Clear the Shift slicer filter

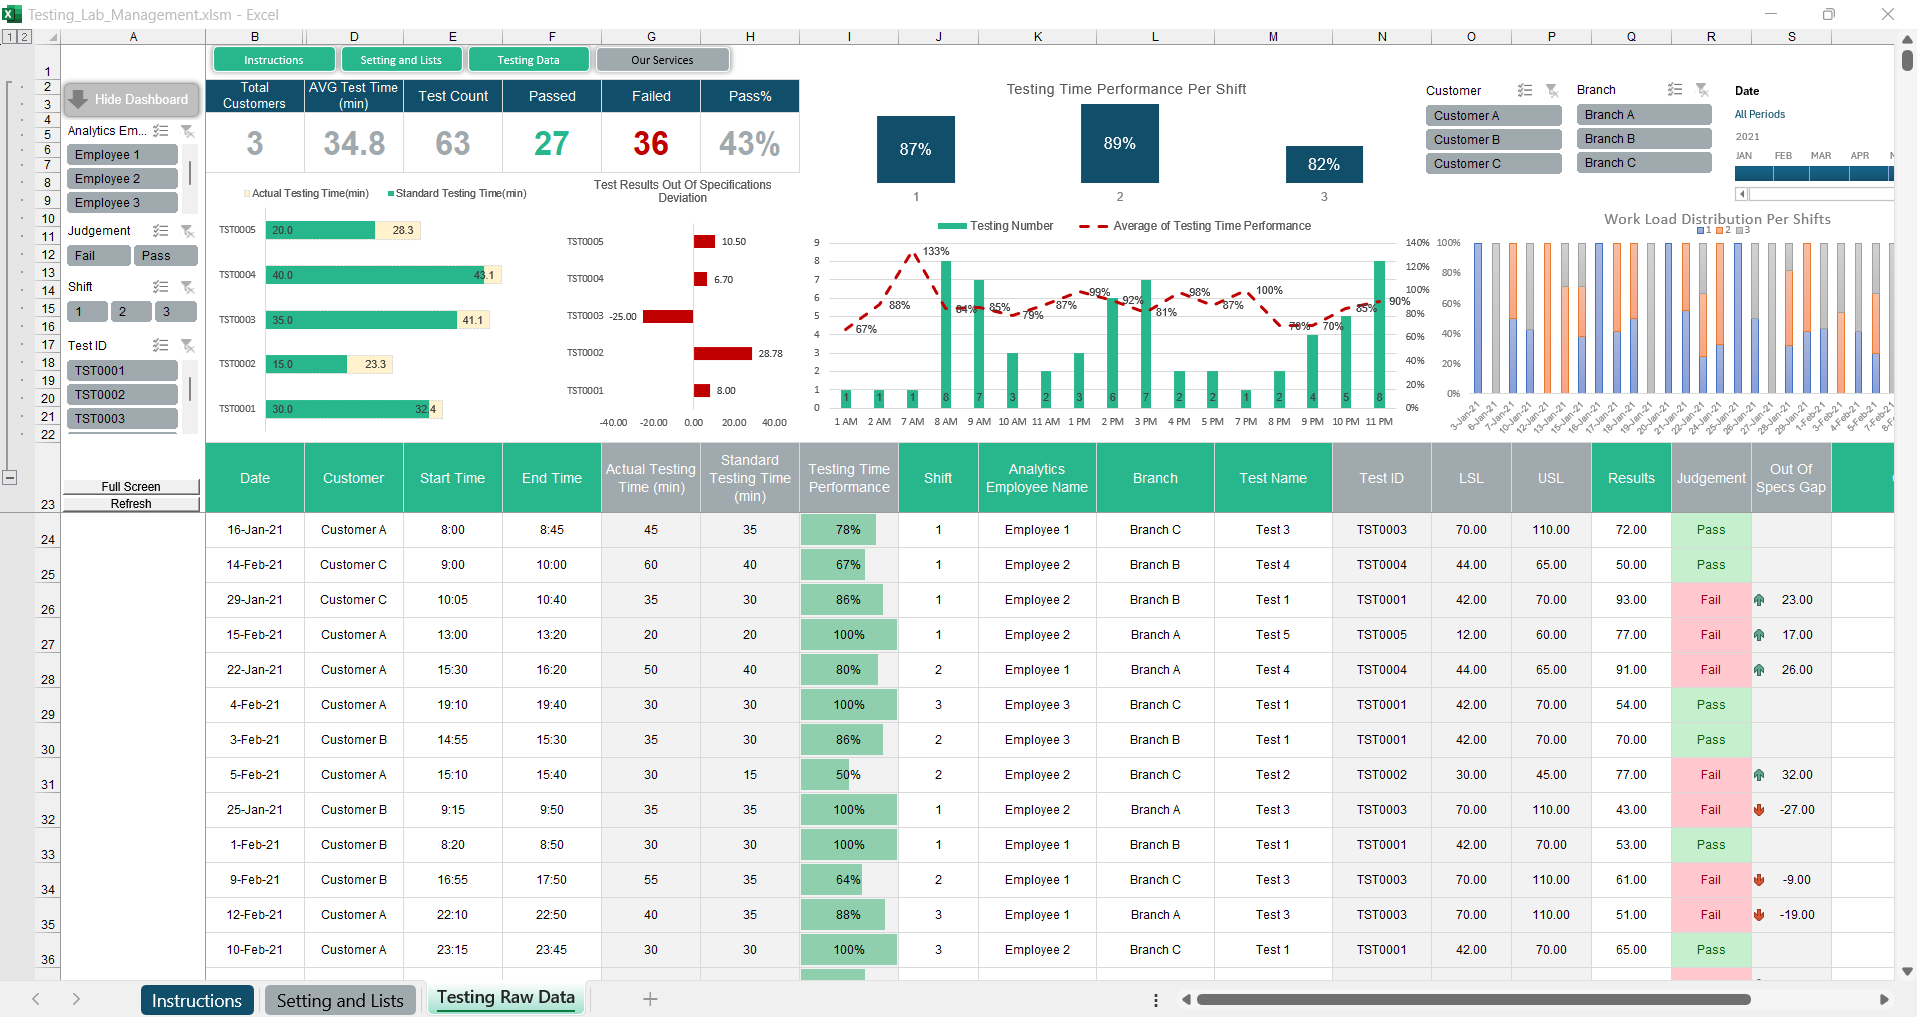[187, 287]
